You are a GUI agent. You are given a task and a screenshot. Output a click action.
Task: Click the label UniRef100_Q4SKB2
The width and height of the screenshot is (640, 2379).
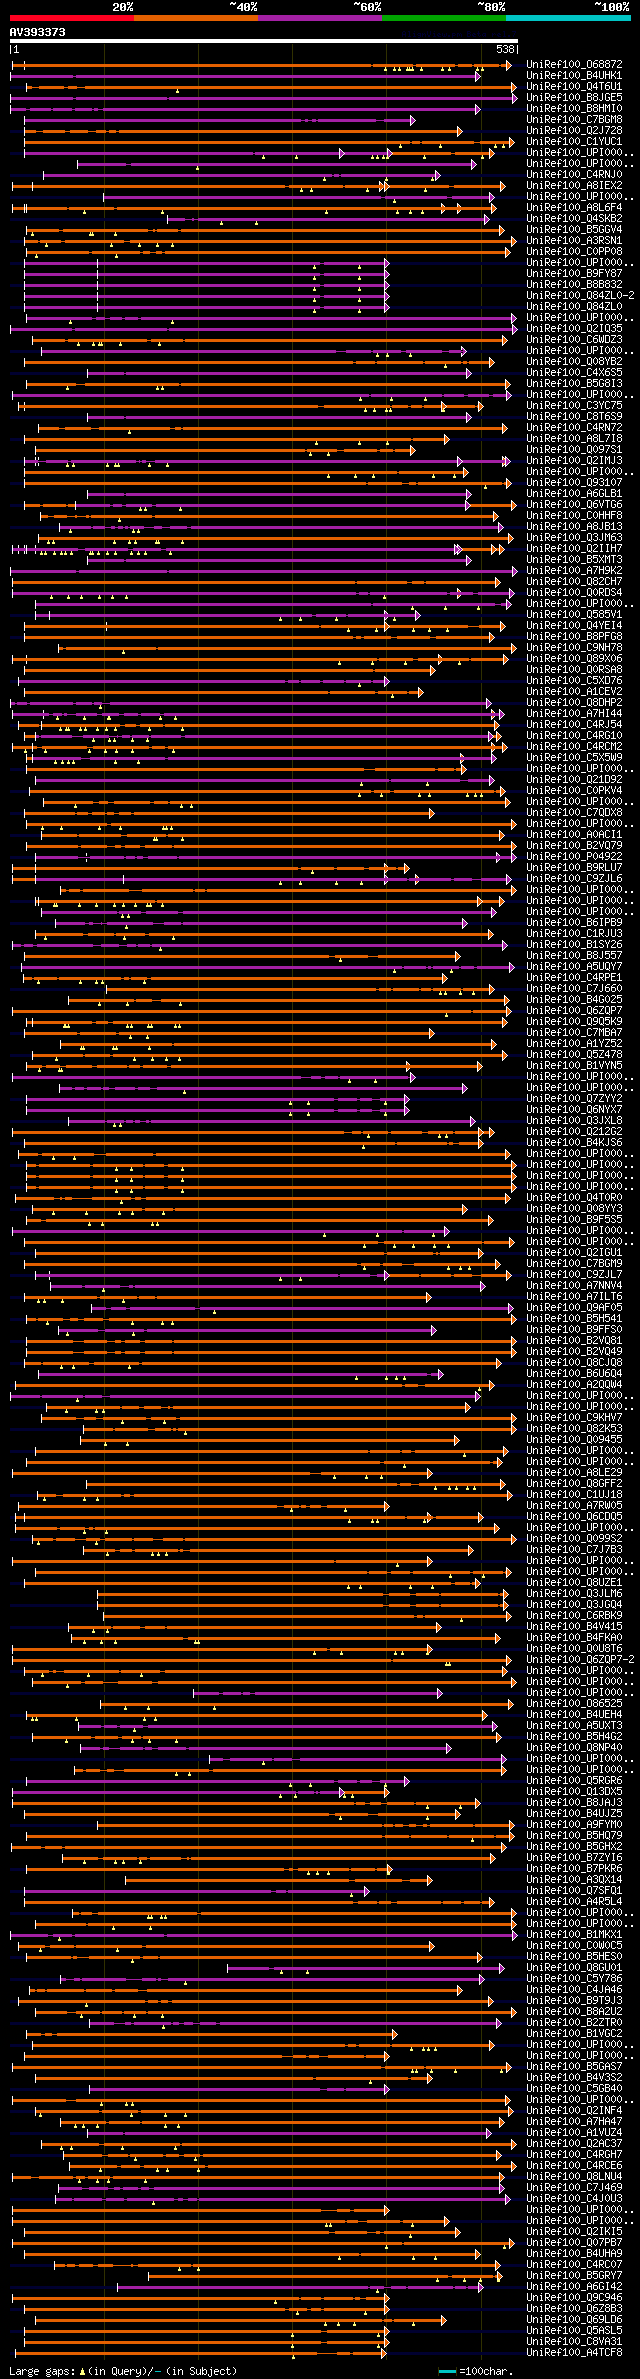574,219
